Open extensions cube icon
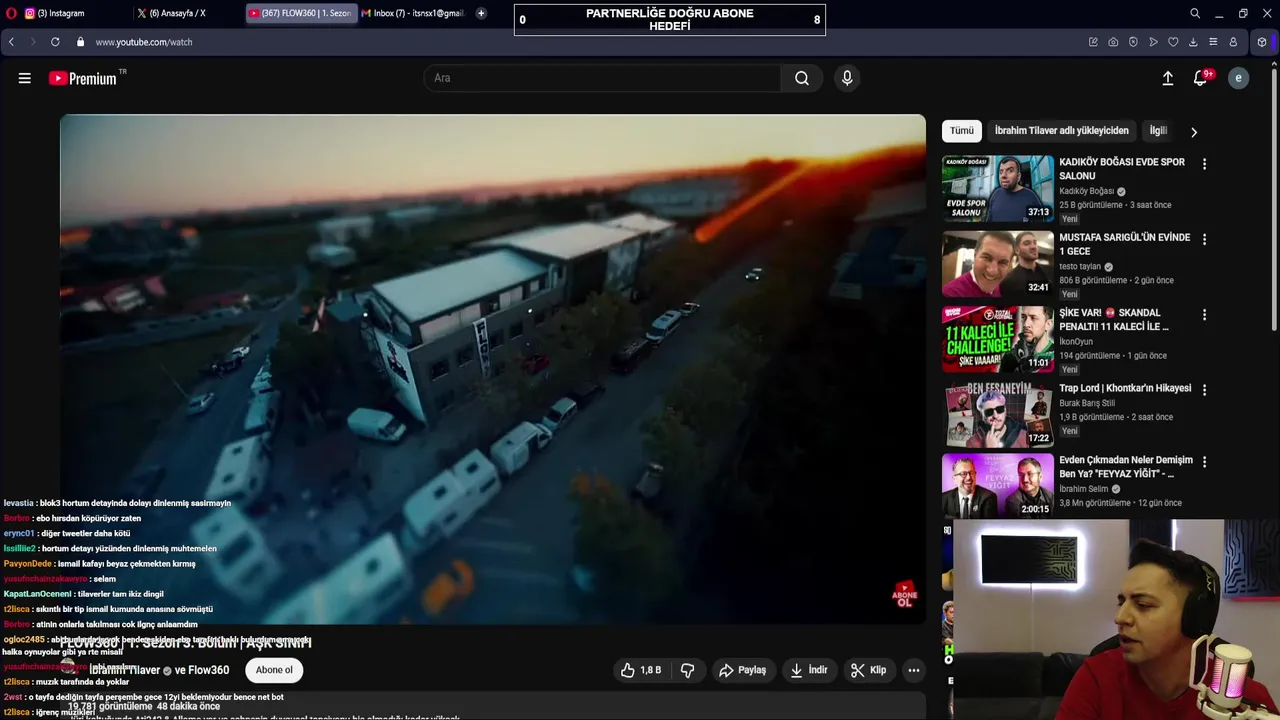This screenshot has width=1280, height=720. [1262, 42]
